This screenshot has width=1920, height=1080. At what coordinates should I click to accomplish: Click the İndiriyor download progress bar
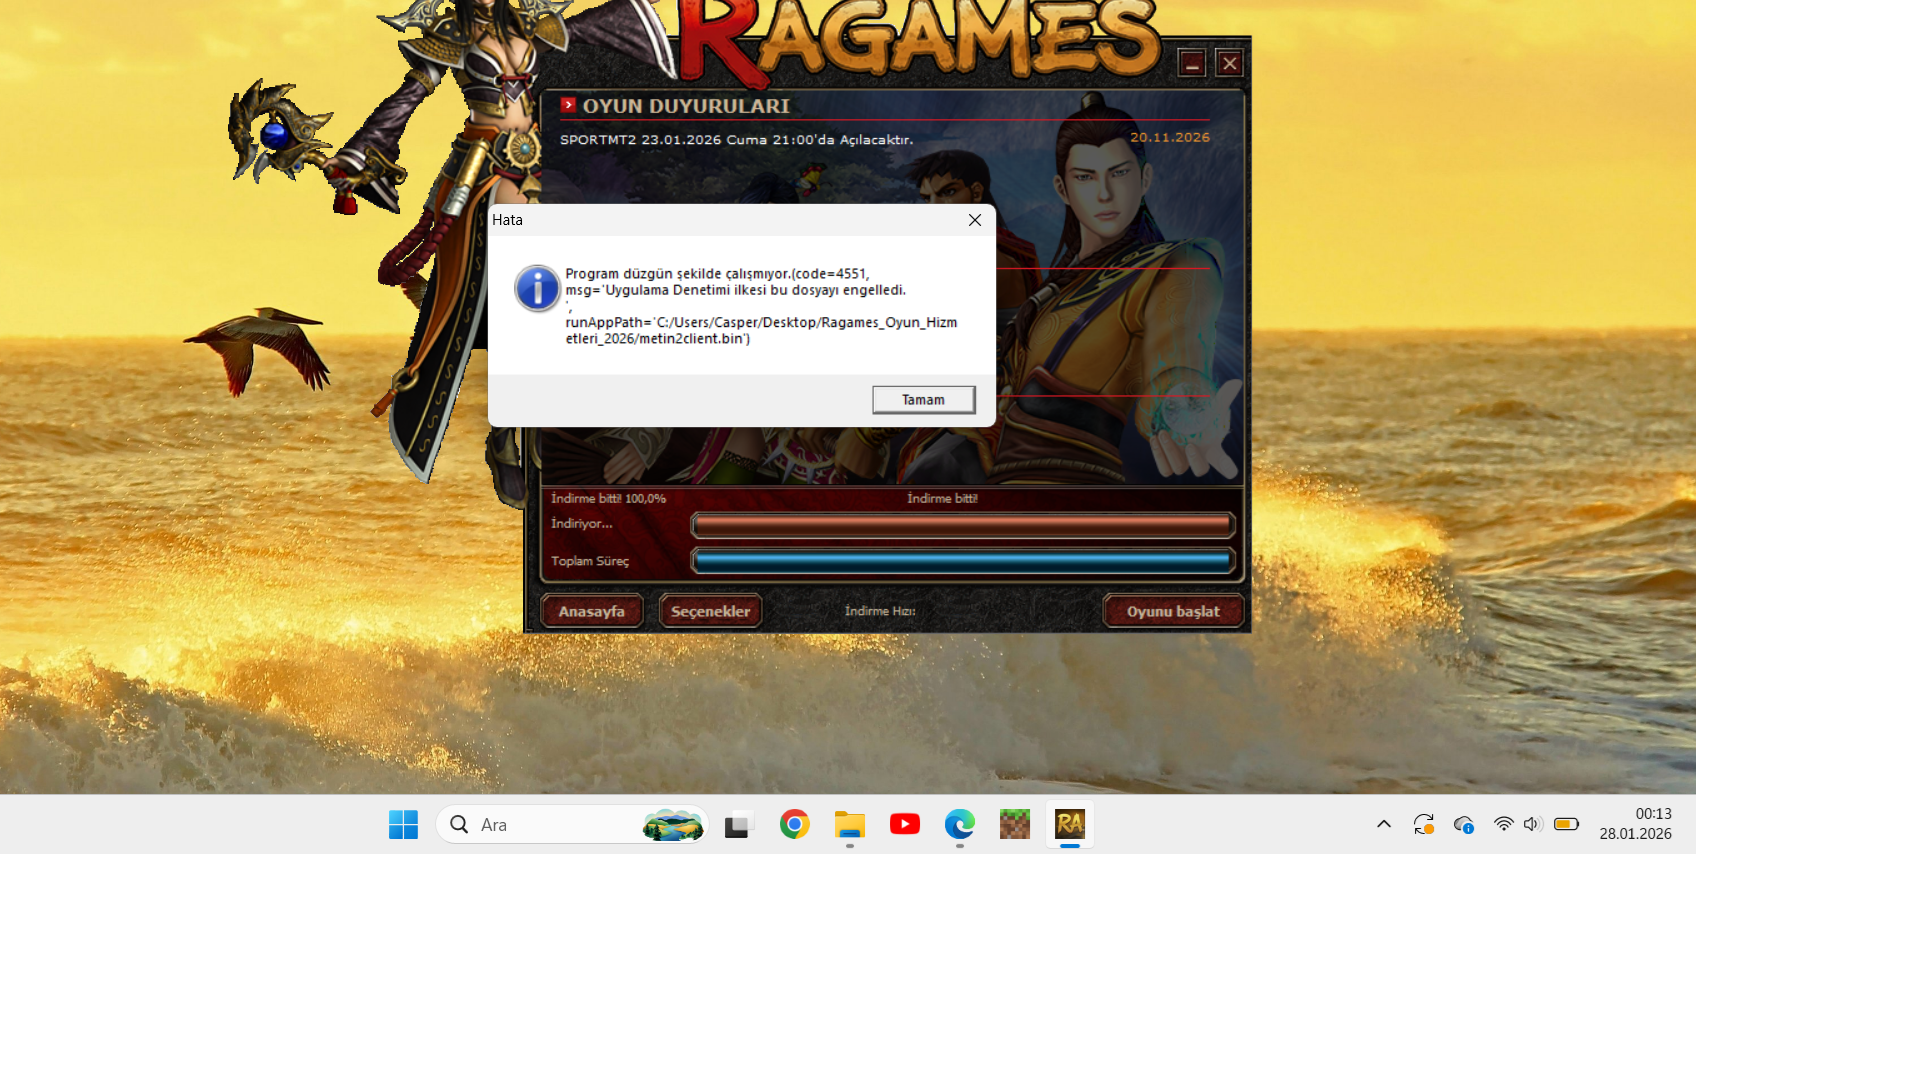click(962, 524)
